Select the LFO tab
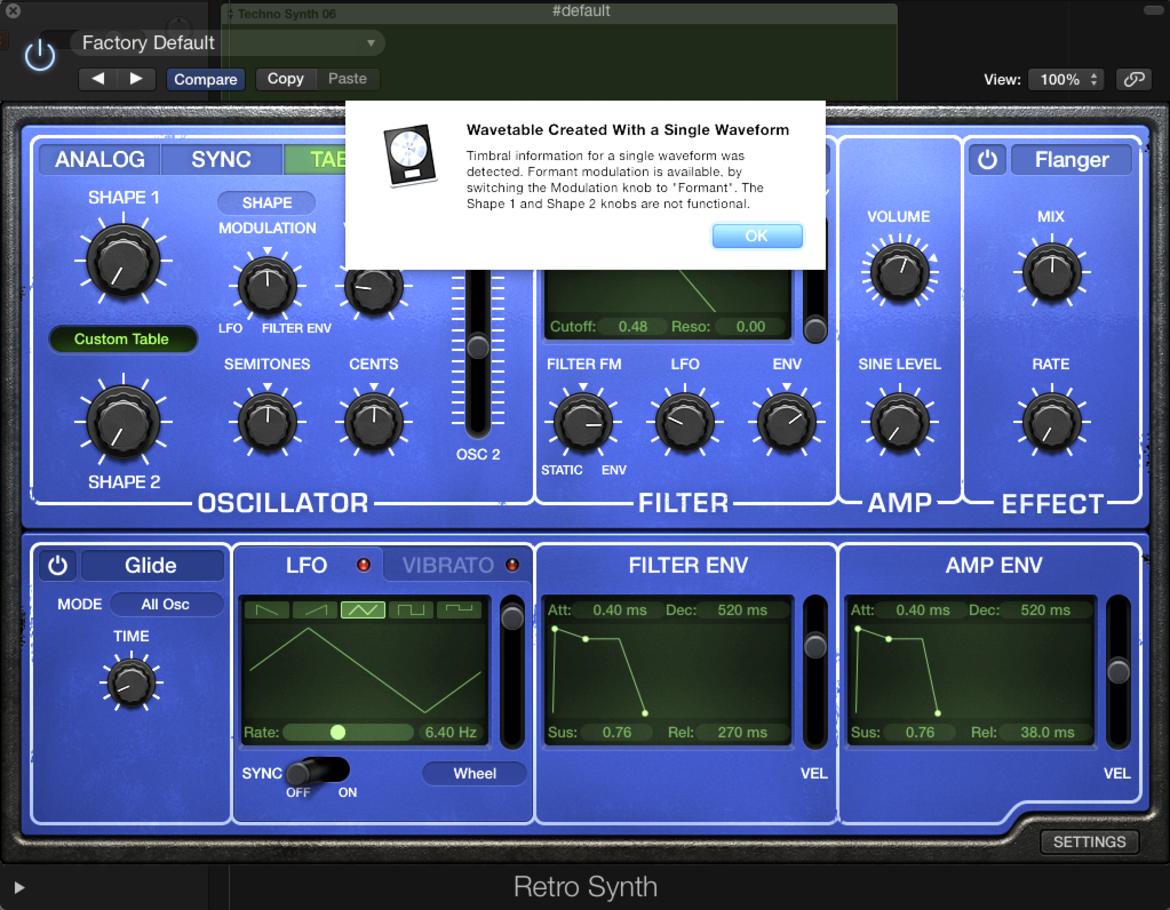1170x910 pixels. tap(307, 565)
